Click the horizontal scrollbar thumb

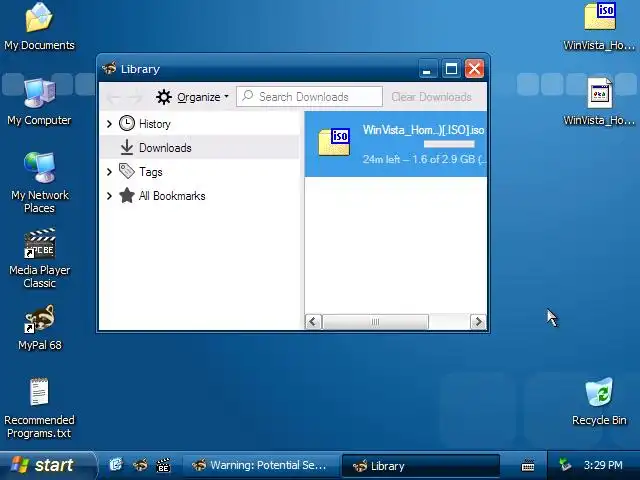(376, 322)
